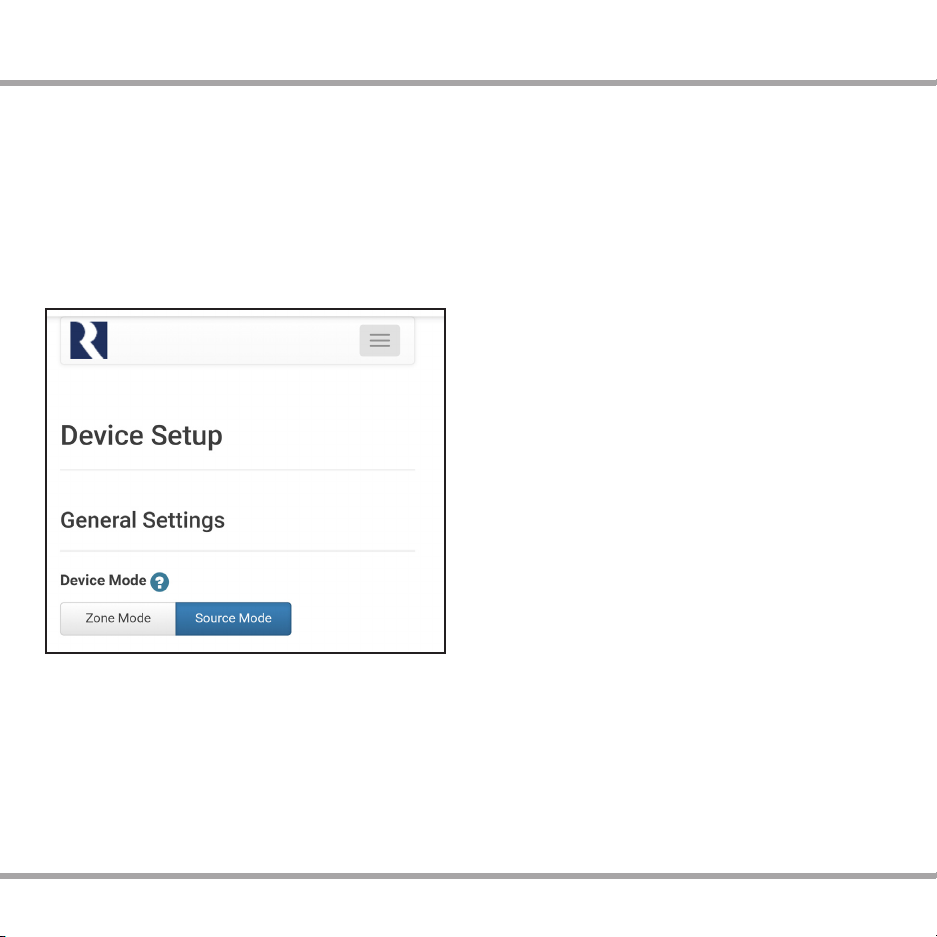Click the divider line under General Settings
937x937 pixels.
coord(237,551)
